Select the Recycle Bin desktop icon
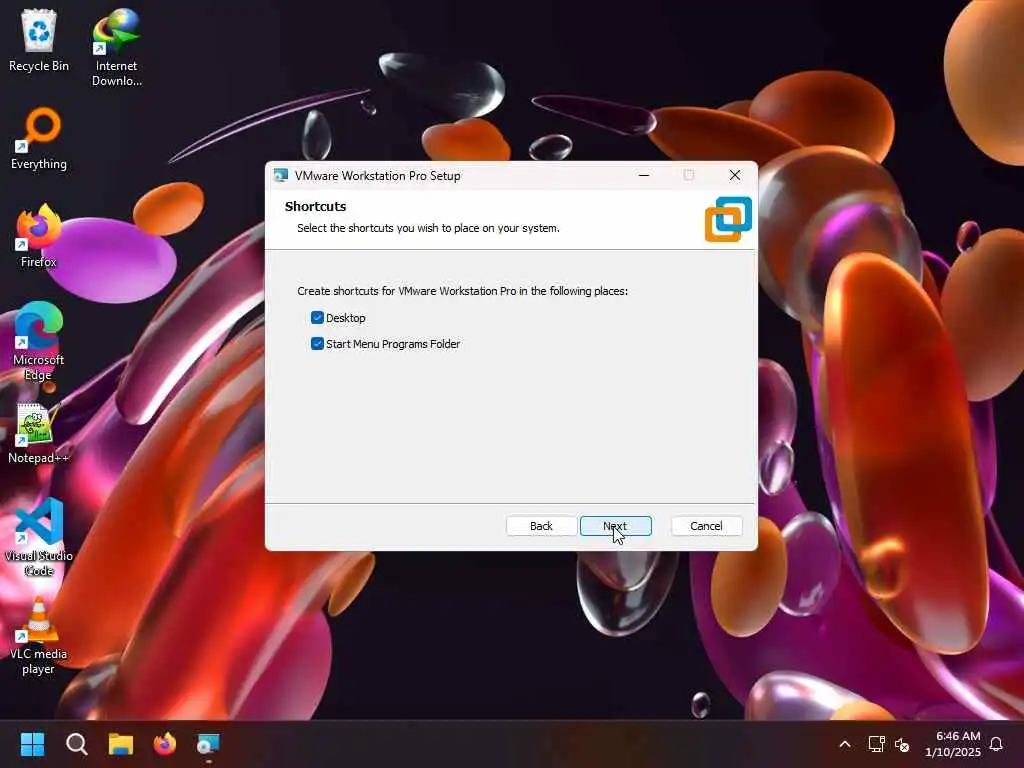The height and width of the screenshot is (768, 1024). pyautogui.click(x=39, y=40)
